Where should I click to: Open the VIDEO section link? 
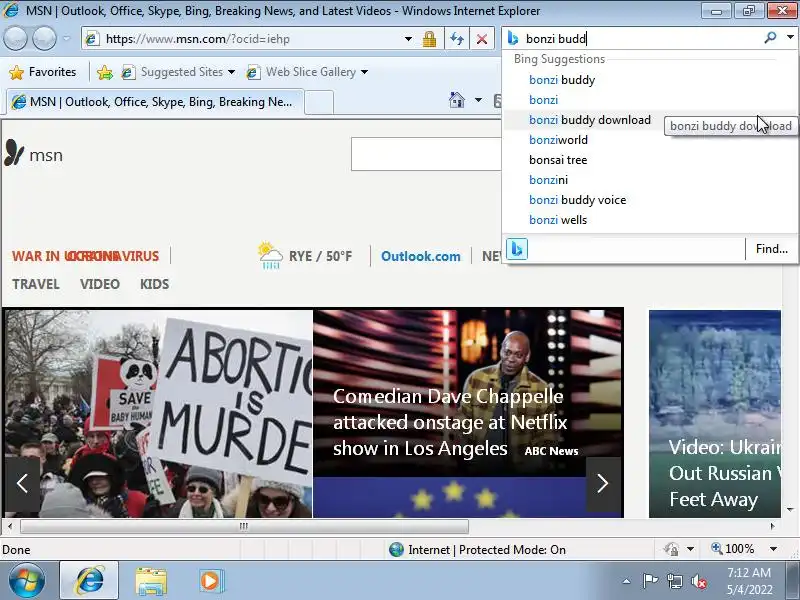pyautogui.click(x=99, y=284)
